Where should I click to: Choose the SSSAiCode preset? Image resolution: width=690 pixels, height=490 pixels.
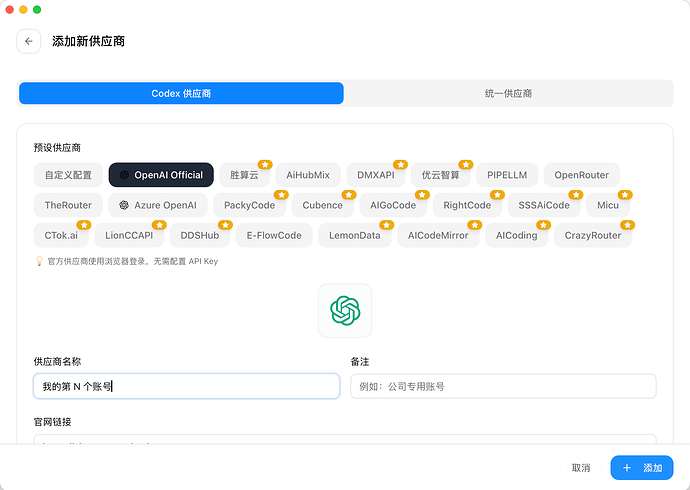(x=544, y=205)
